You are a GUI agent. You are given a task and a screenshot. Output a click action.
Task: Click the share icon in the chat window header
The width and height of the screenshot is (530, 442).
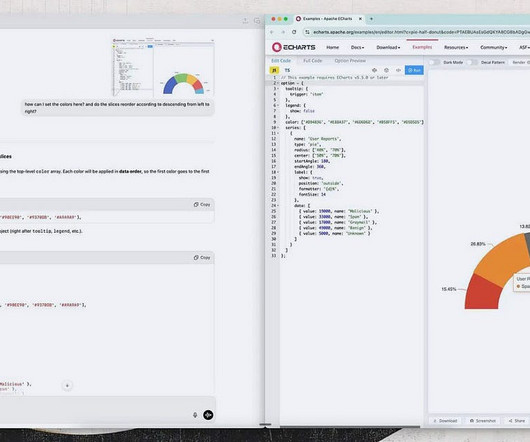[245, 21]
